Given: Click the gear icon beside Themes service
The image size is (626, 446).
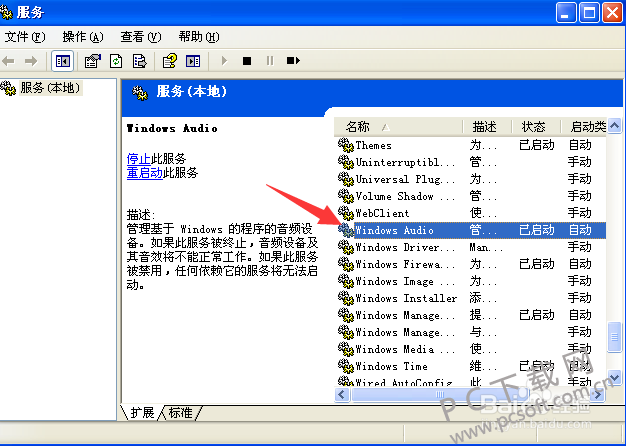Looking at the screenshot, I should (x=346, y=145).
